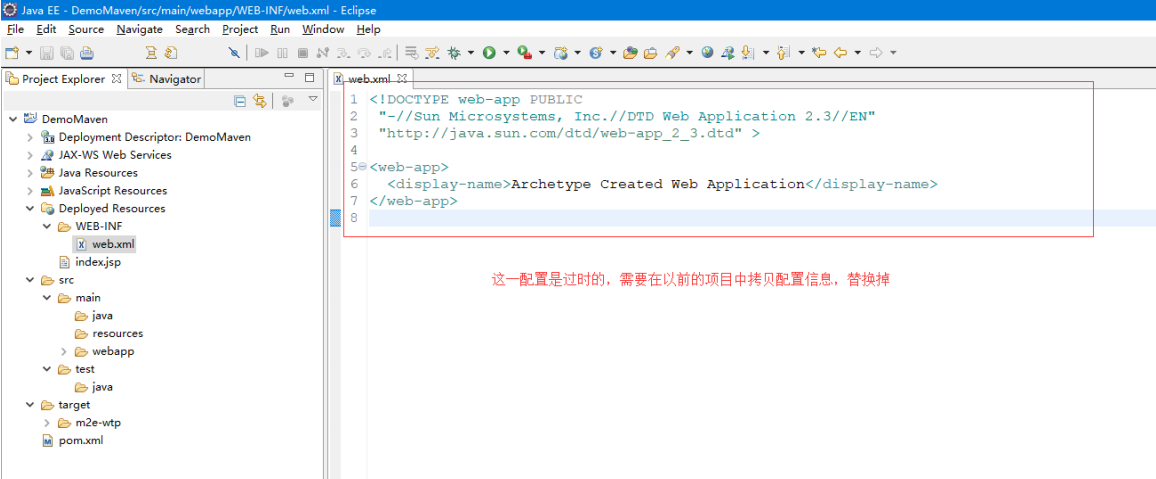Collapse the WEB-INF folder node
Image resolution: width=1156 pixels, height=479 pixels.
click(x=46, y=226)
